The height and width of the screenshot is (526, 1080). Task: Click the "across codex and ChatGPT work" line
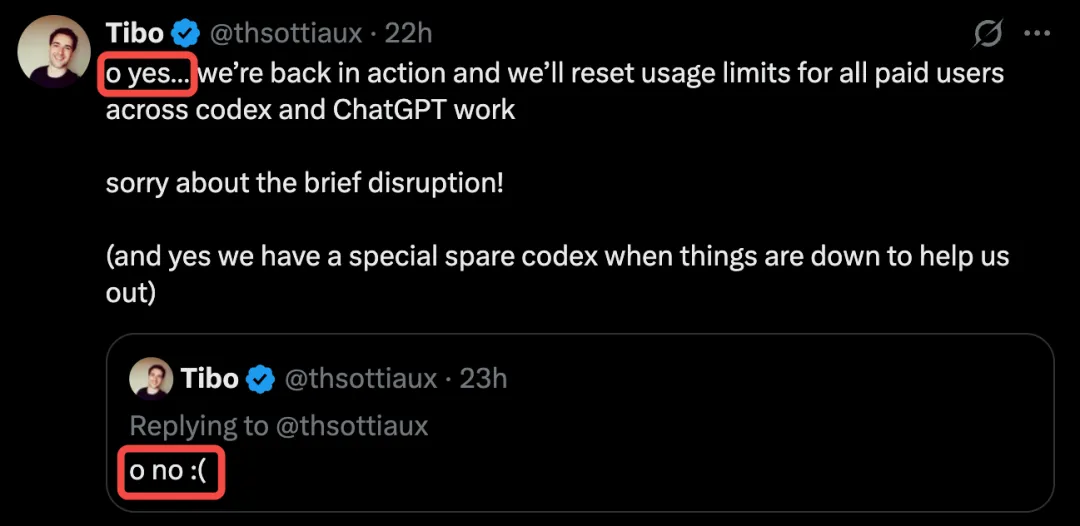pyautogui.click(x=310, y=109)
